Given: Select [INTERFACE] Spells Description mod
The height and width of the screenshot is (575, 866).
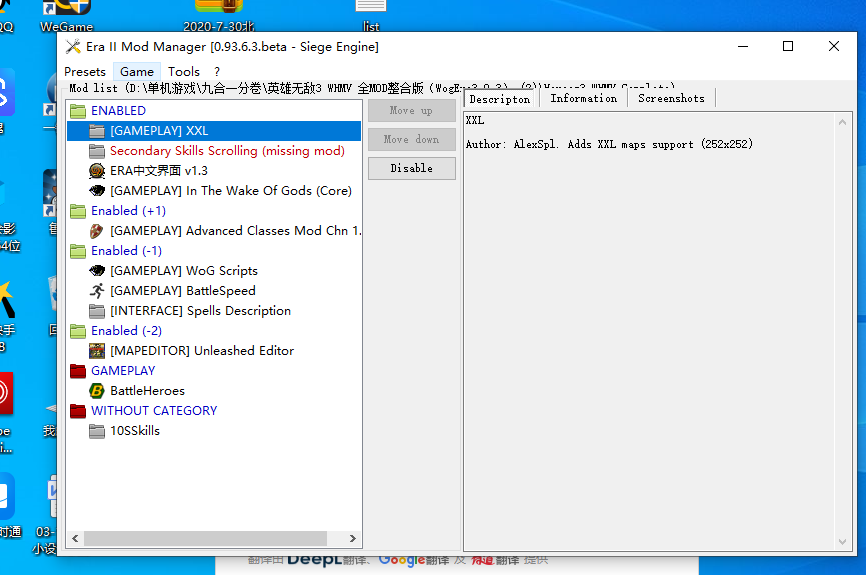Looking at the screenshot, I should (200, 311).
